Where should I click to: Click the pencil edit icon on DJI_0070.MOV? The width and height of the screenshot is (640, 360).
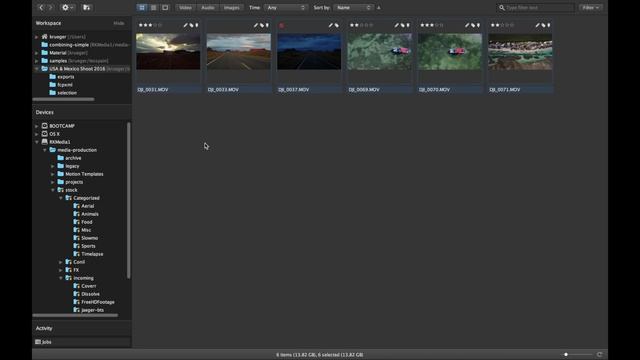coord(467,25)
